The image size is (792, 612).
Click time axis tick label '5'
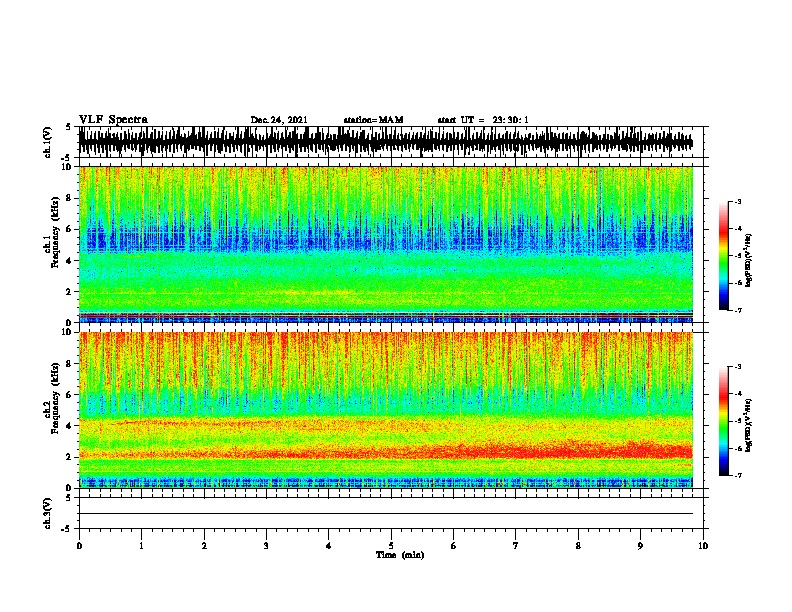pos(391,546)
